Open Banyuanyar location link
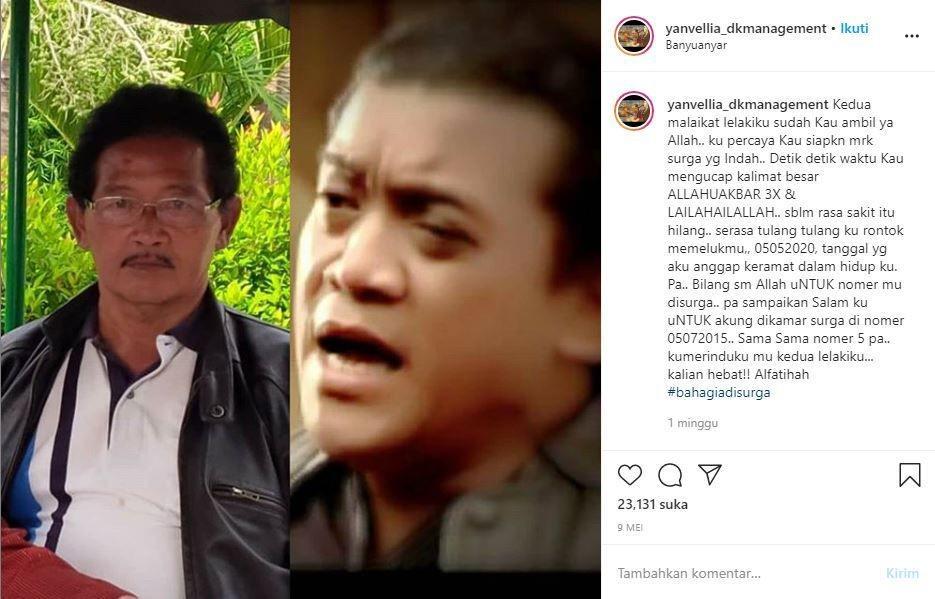 point(696,45)
